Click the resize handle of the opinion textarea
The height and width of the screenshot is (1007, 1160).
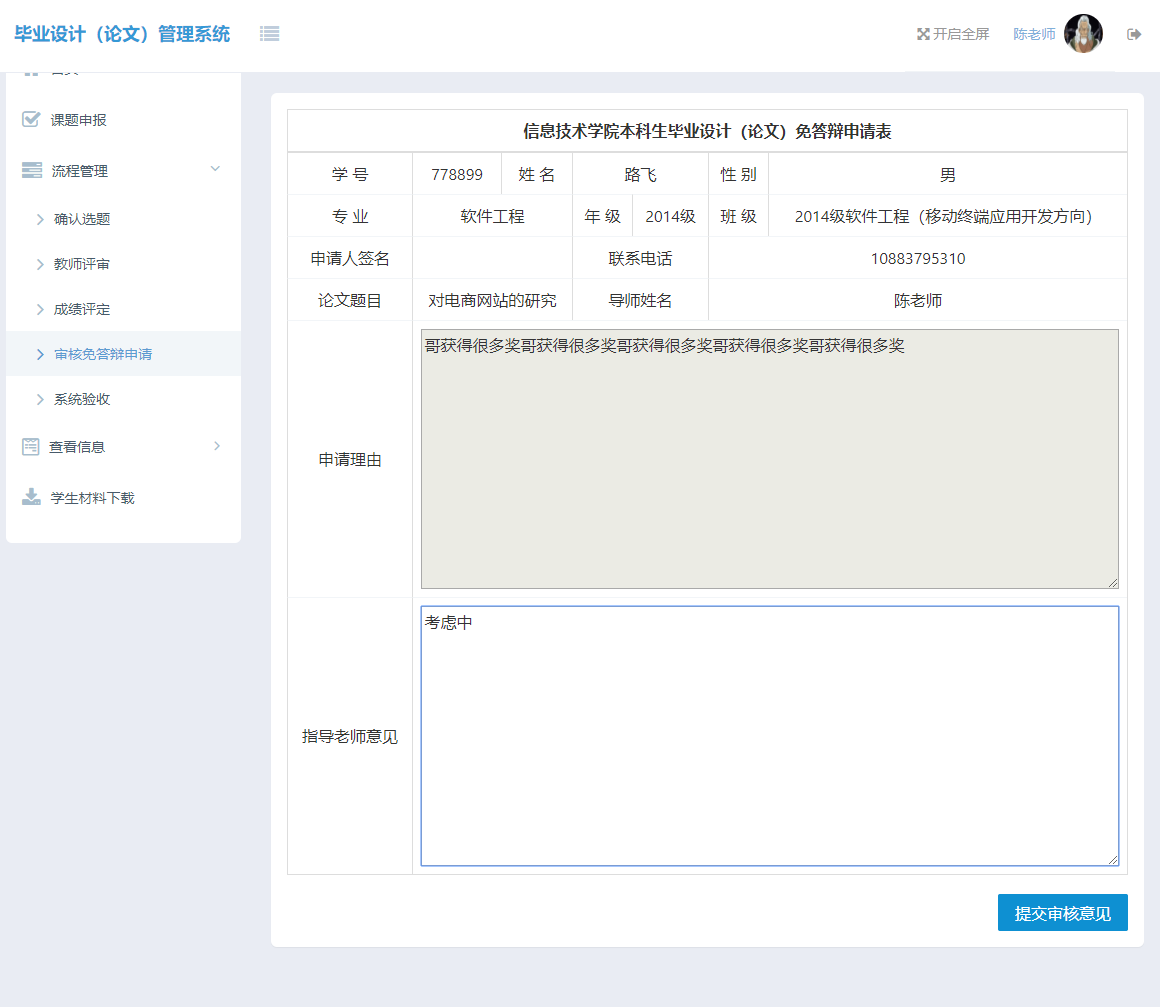1115,857
